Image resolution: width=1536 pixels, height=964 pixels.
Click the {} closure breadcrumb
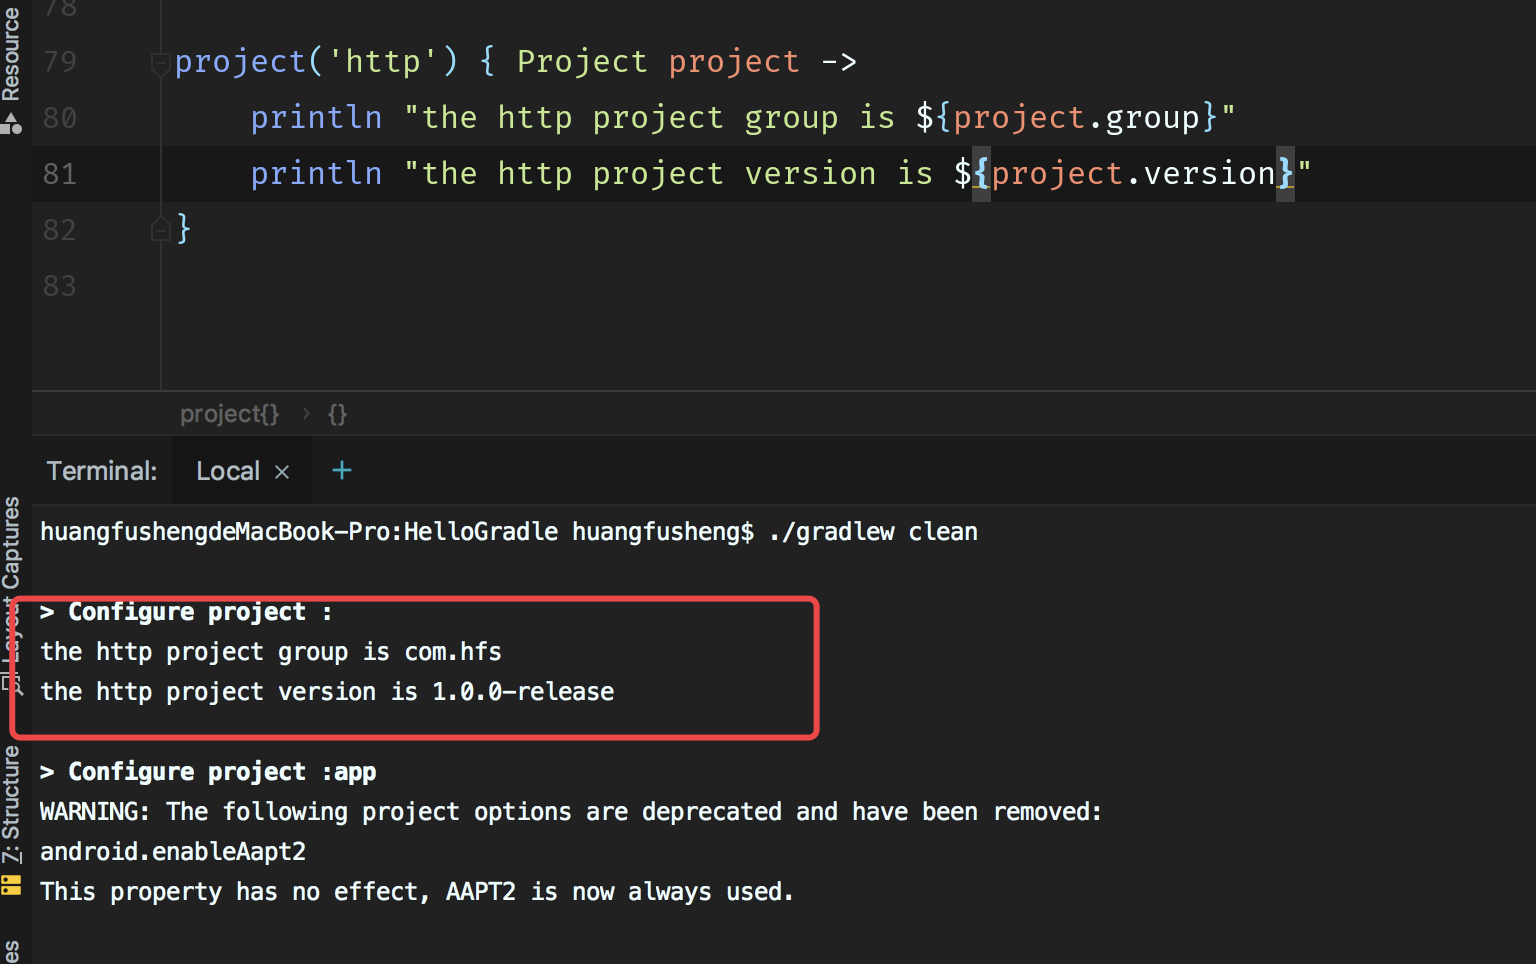click(337, 414)
